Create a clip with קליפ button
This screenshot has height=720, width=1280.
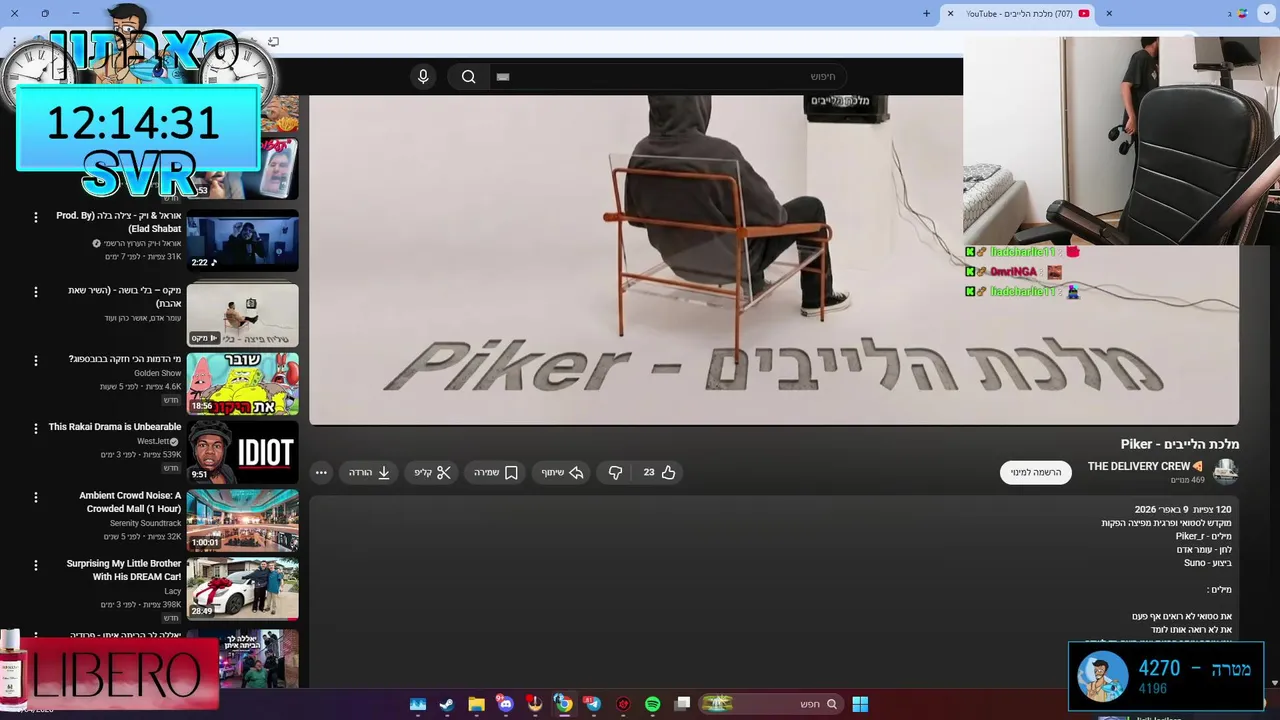[x=432, y=472]
